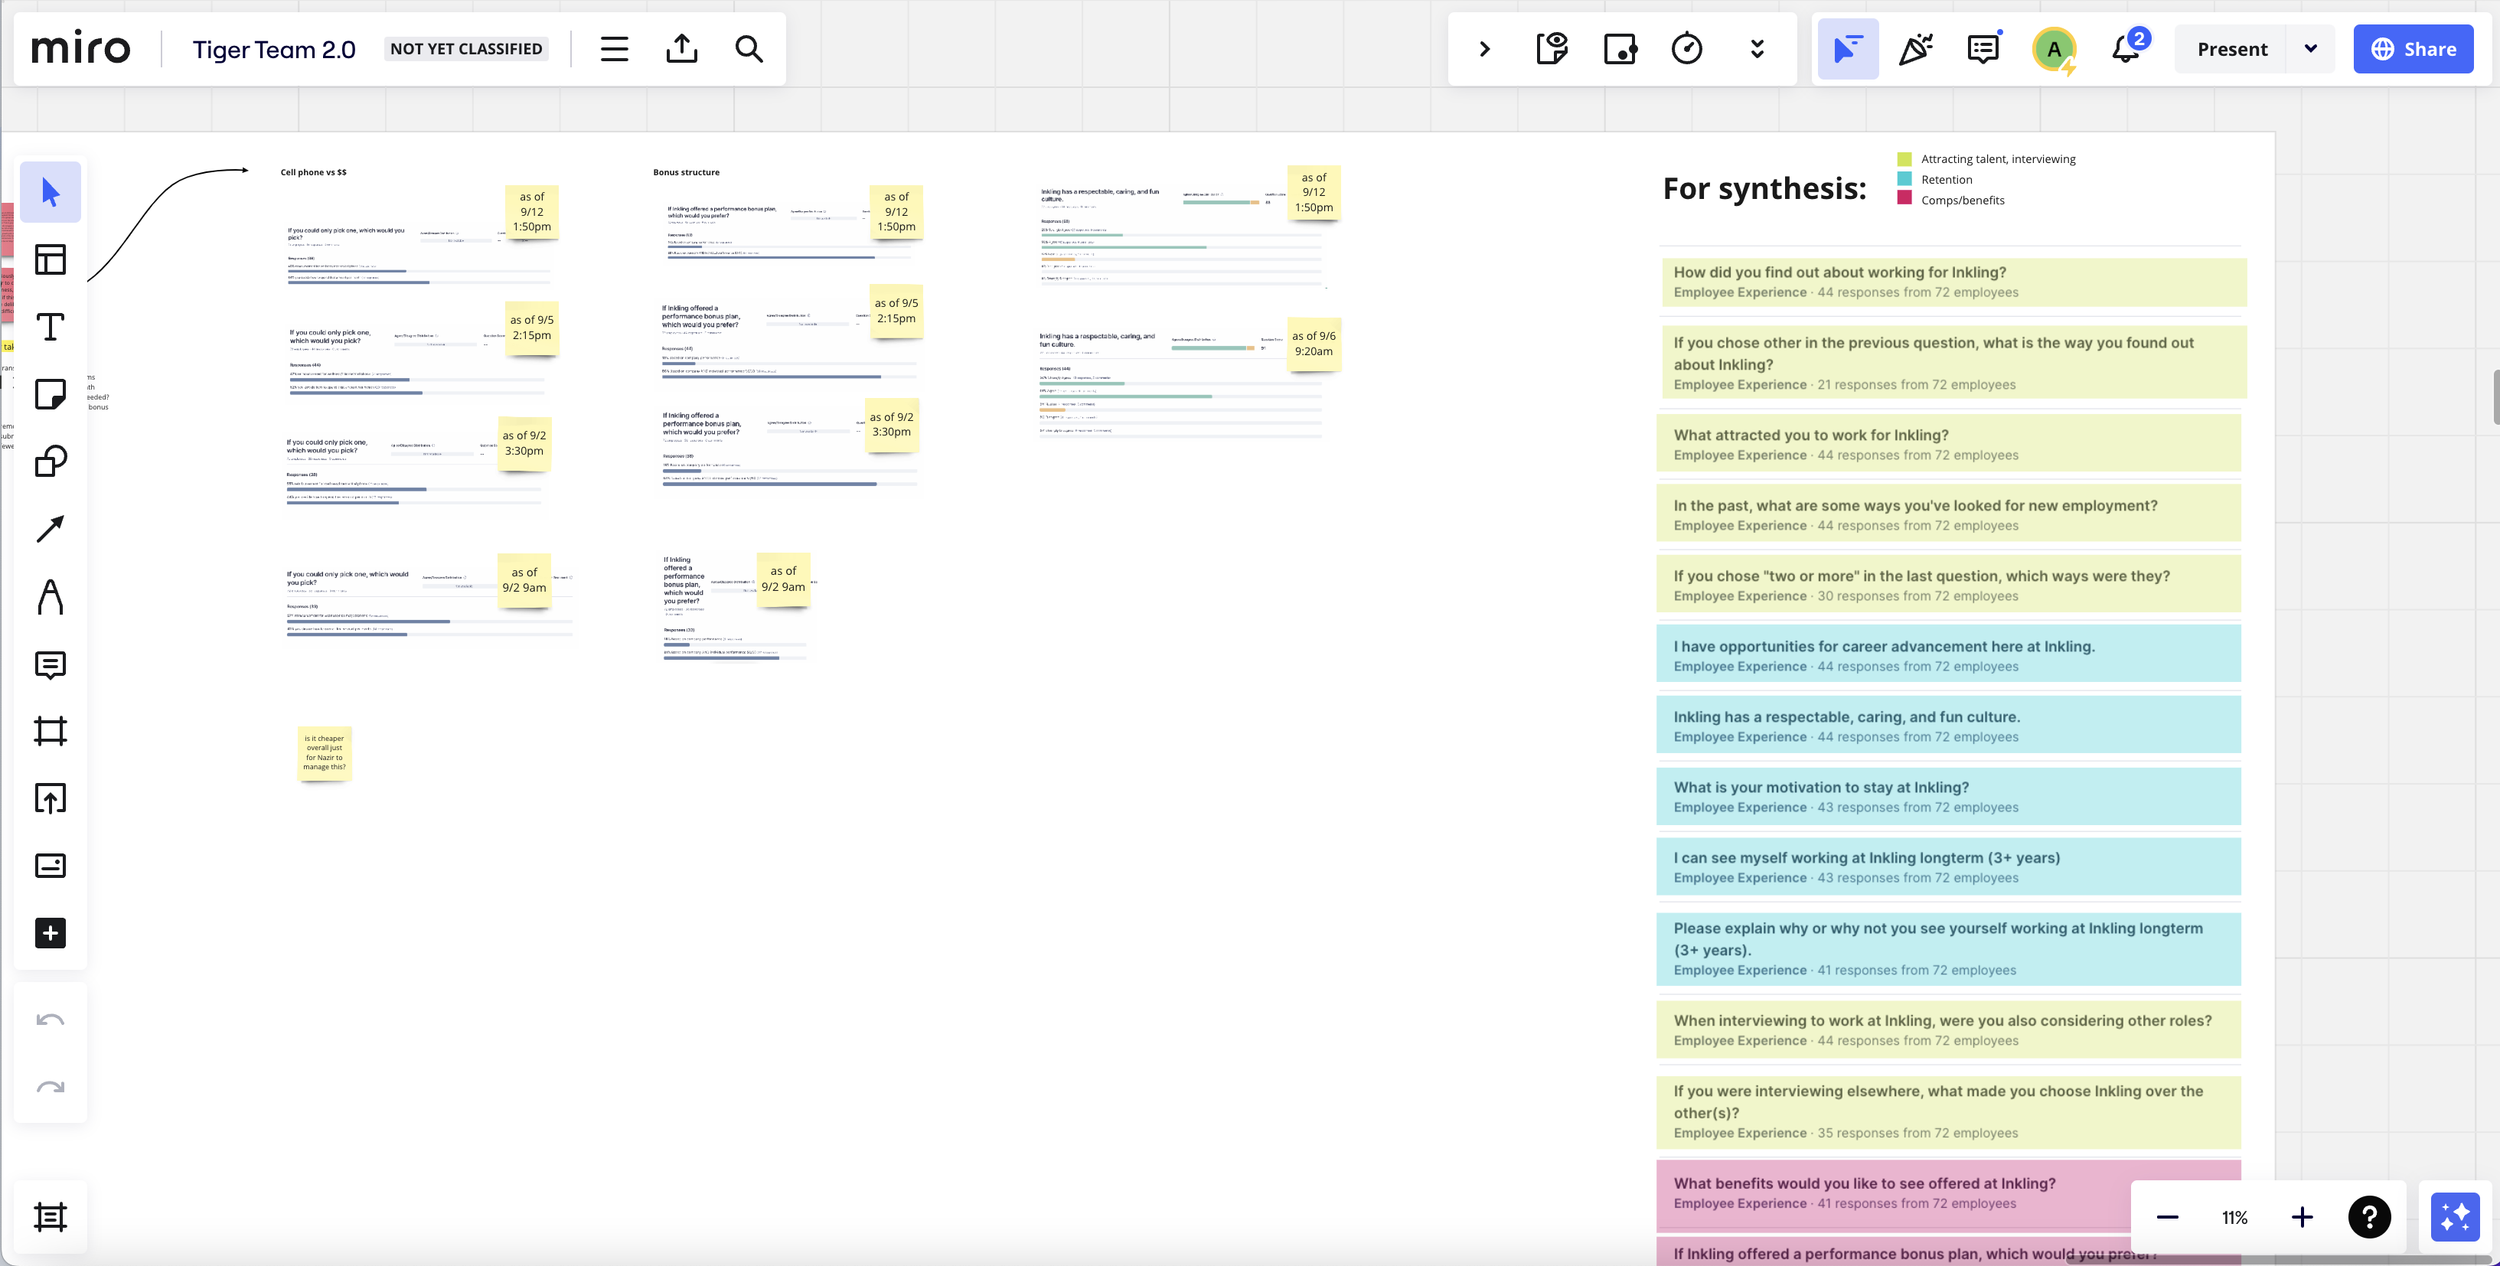Open the Miro AI sparkle button

point(2455,1217)
